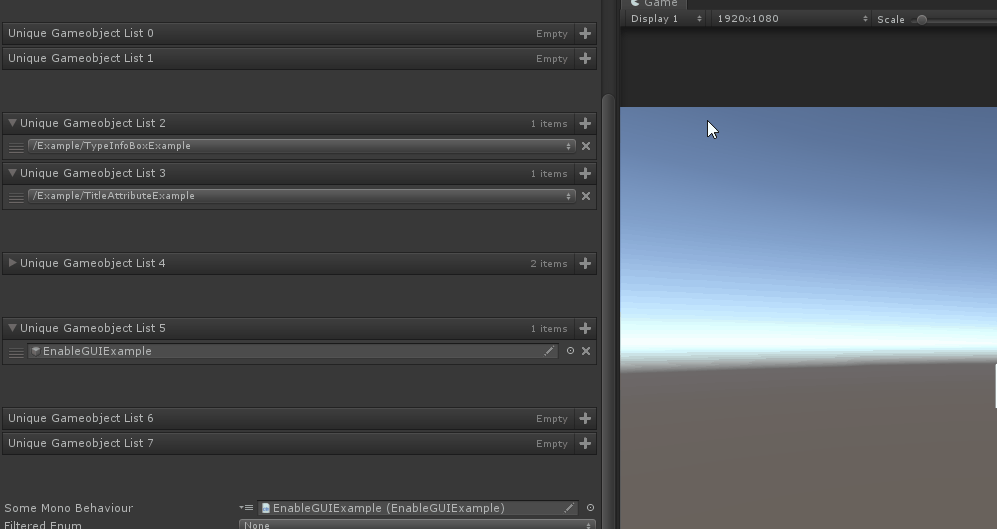Open /Example/TitleAttributeExample dropdown

click(301, 196)
